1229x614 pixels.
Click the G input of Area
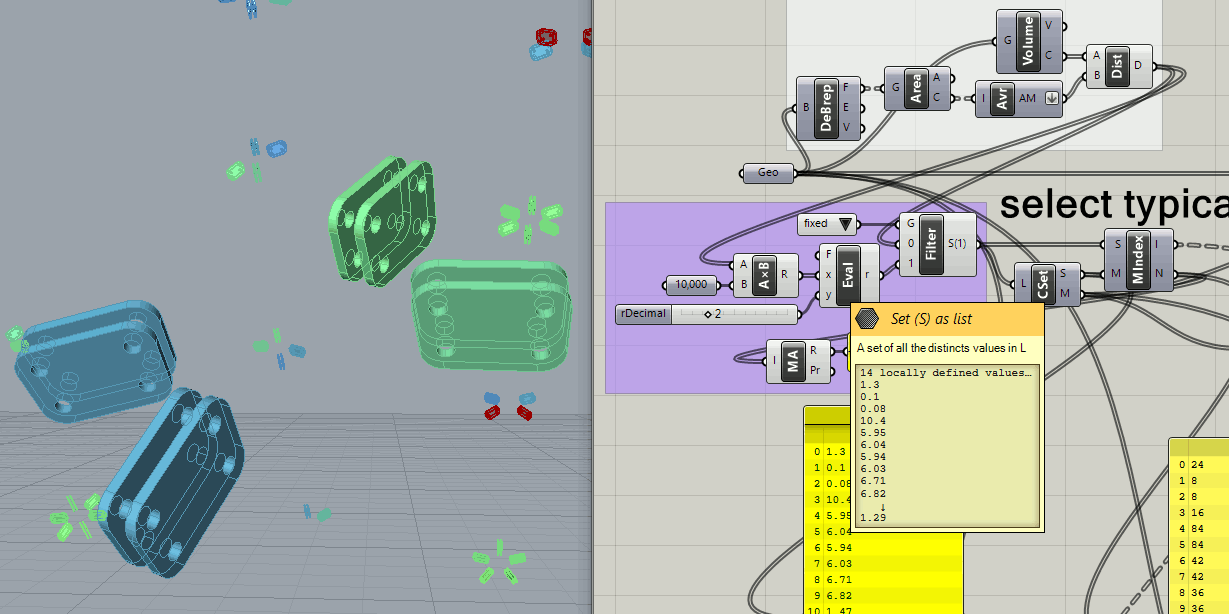pyautogui.click(x=896, y=88)
